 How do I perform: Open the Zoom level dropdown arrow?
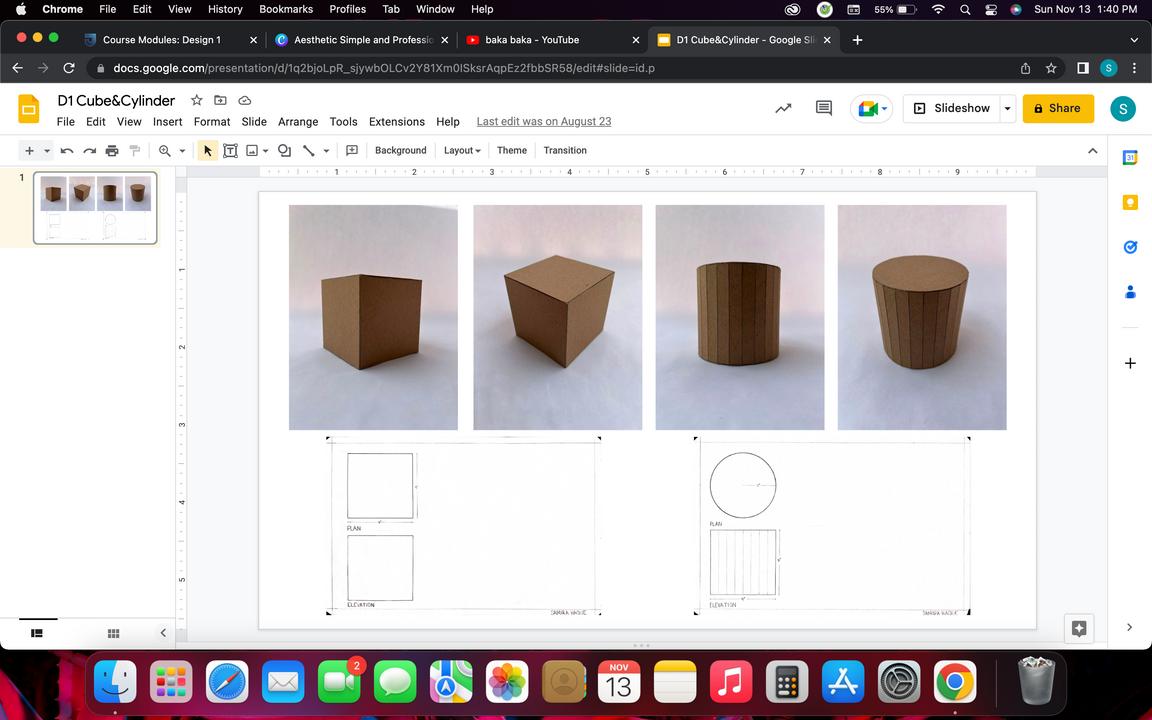pos(182,151)
